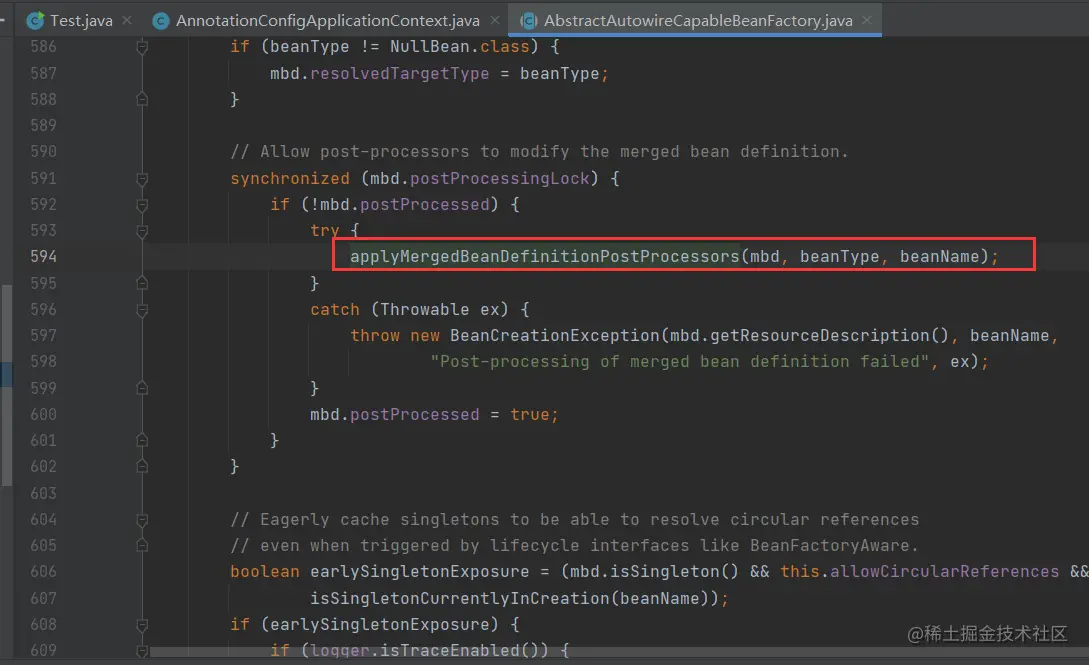Image resolution: width=1089 pixels, height=665 pixels.
Task: Collapse the try block at line 593
Action: pos(142,230)
